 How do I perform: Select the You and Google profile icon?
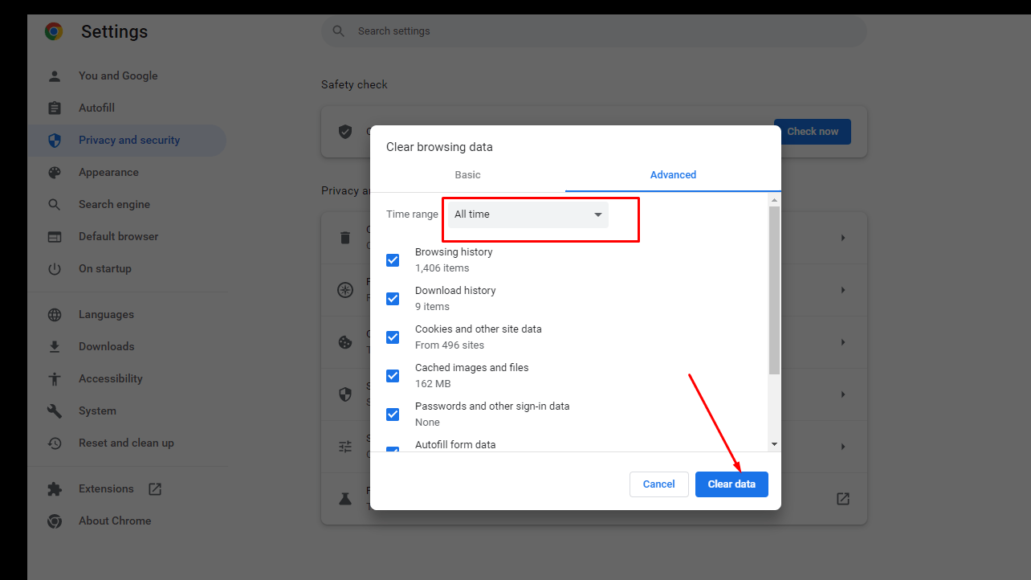pos(54,75)
